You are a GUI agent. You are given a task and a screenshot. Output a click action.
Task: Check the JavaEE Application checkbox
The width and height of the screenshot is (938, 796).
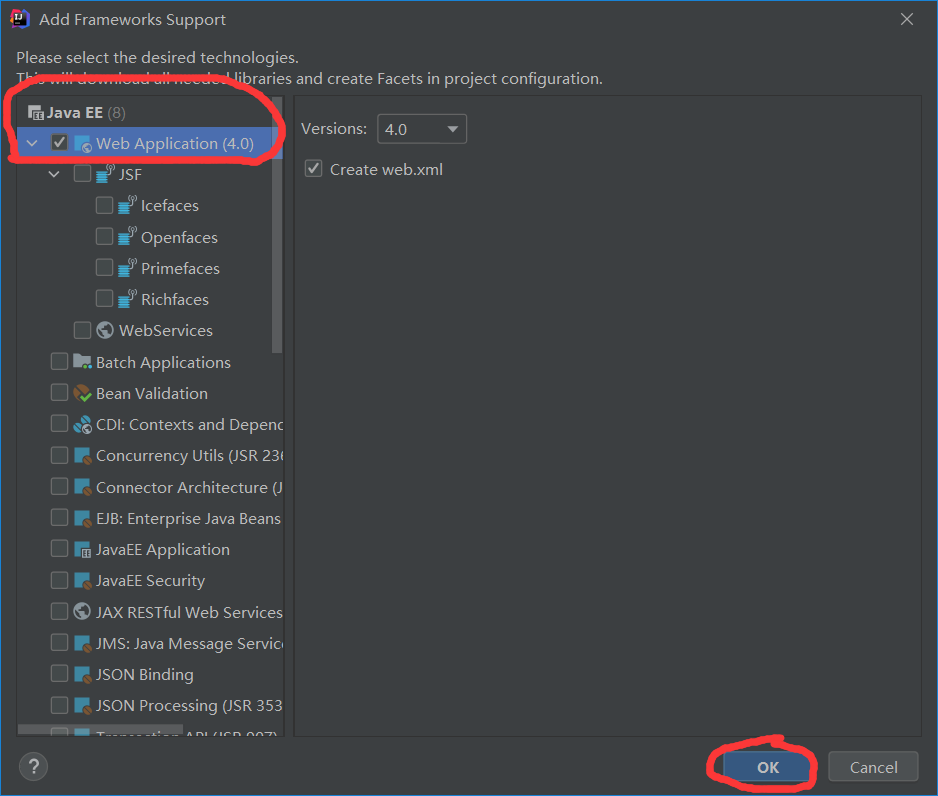[59, 548]
